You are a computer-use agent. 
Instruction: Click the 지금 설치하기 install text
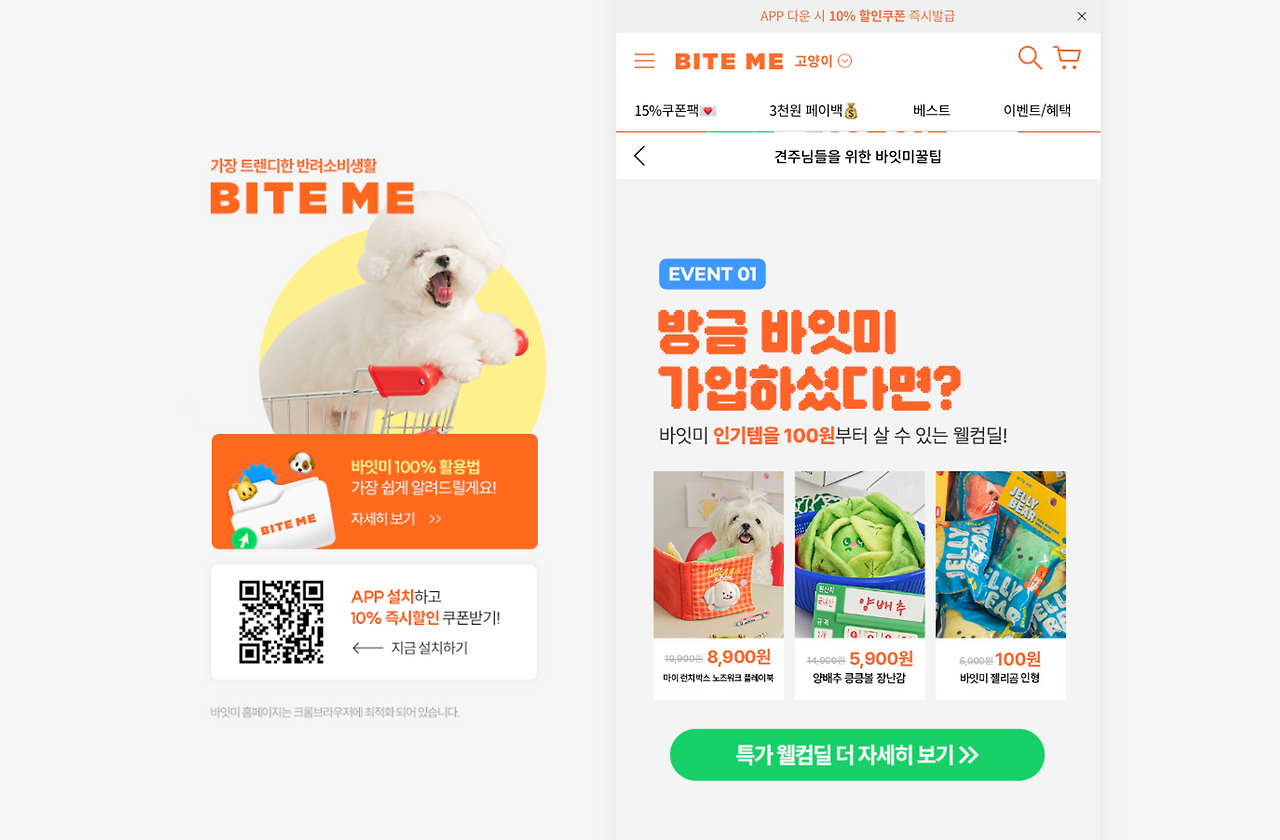click(x=429, y=648)
